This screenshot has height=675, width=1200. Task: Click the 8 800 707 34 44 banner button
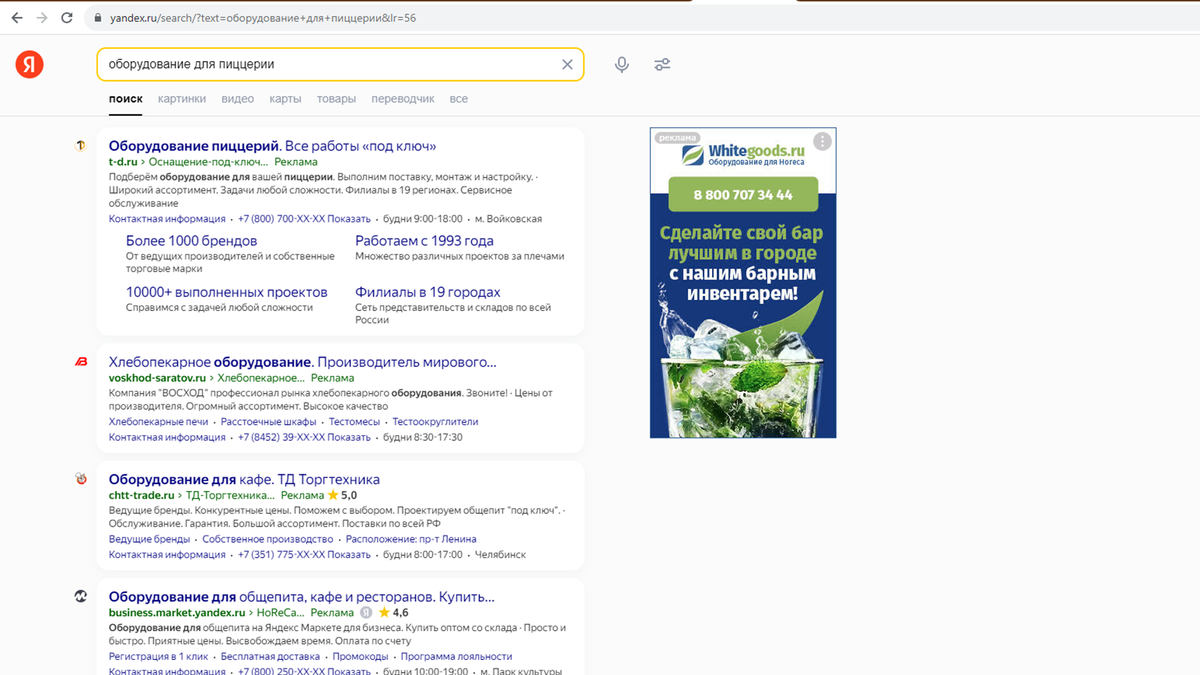point(743,194)
